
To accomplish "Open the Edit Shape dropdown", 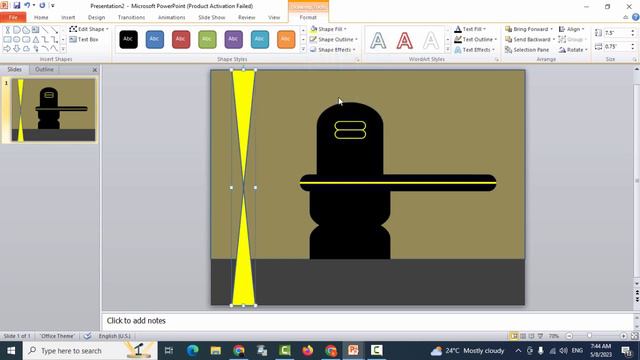I will tap(89, 29).
